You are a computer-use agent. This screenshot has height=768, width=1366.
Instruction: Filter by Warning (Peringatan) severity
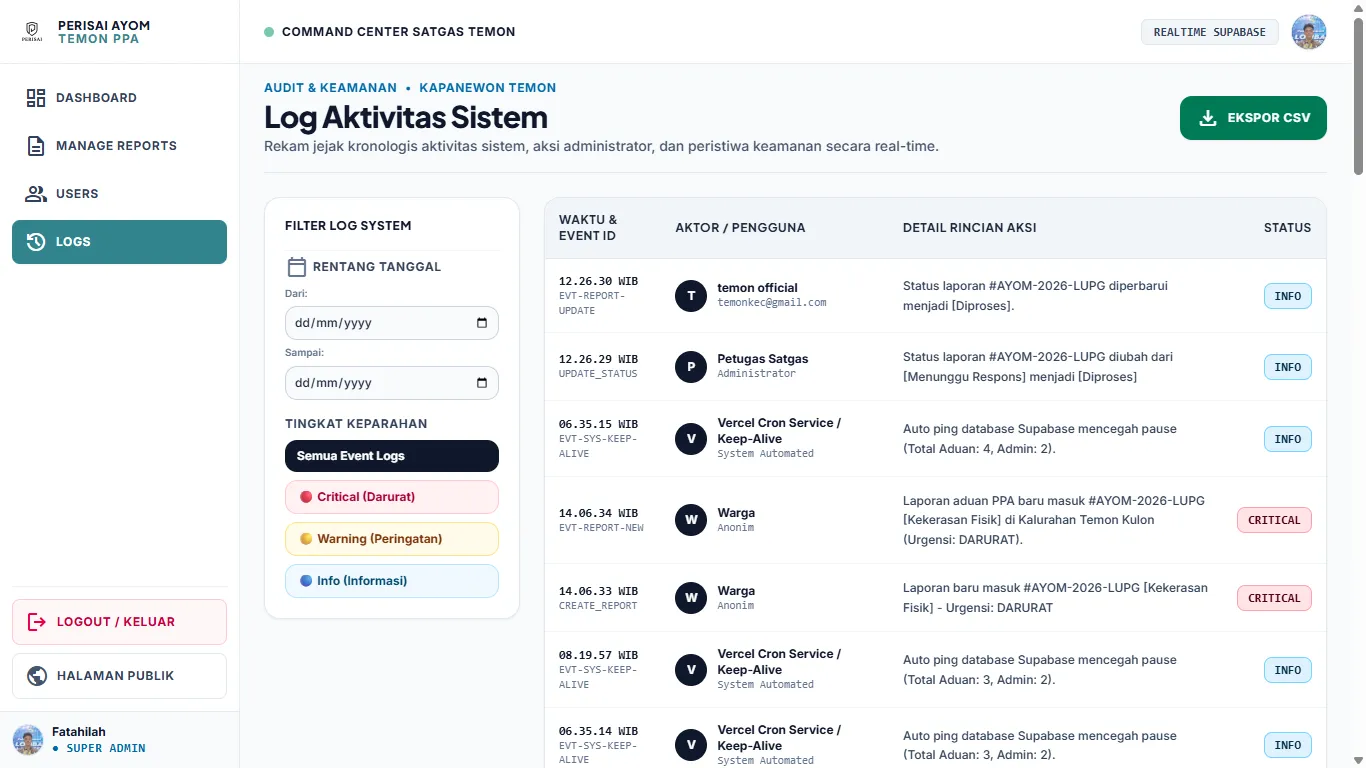click(392, 539)
